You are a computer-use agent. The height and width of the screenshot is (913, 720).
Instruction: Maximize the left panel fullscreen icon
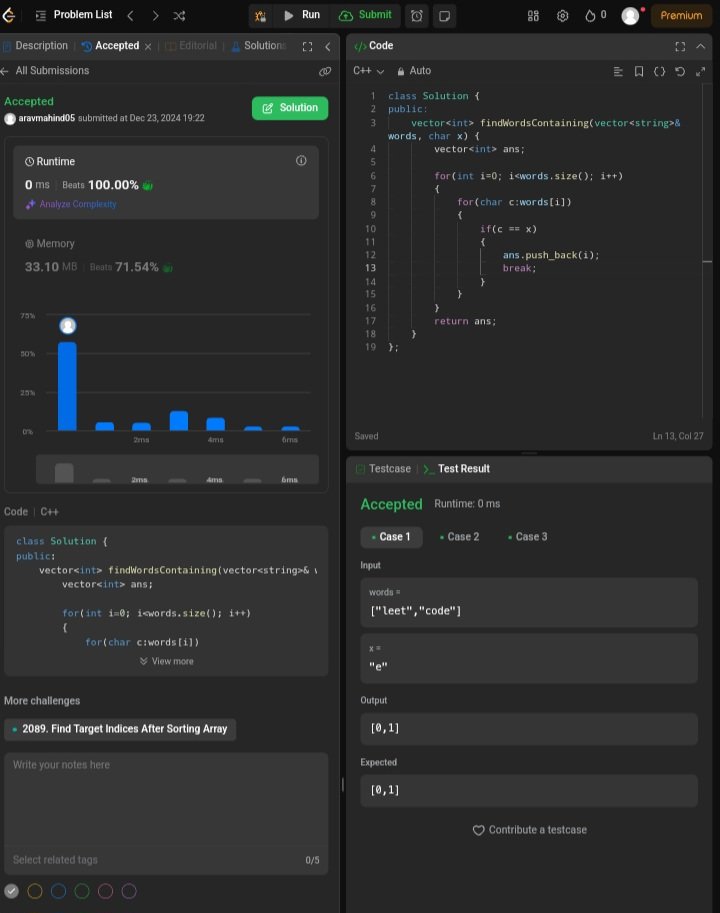click(307, 47)
